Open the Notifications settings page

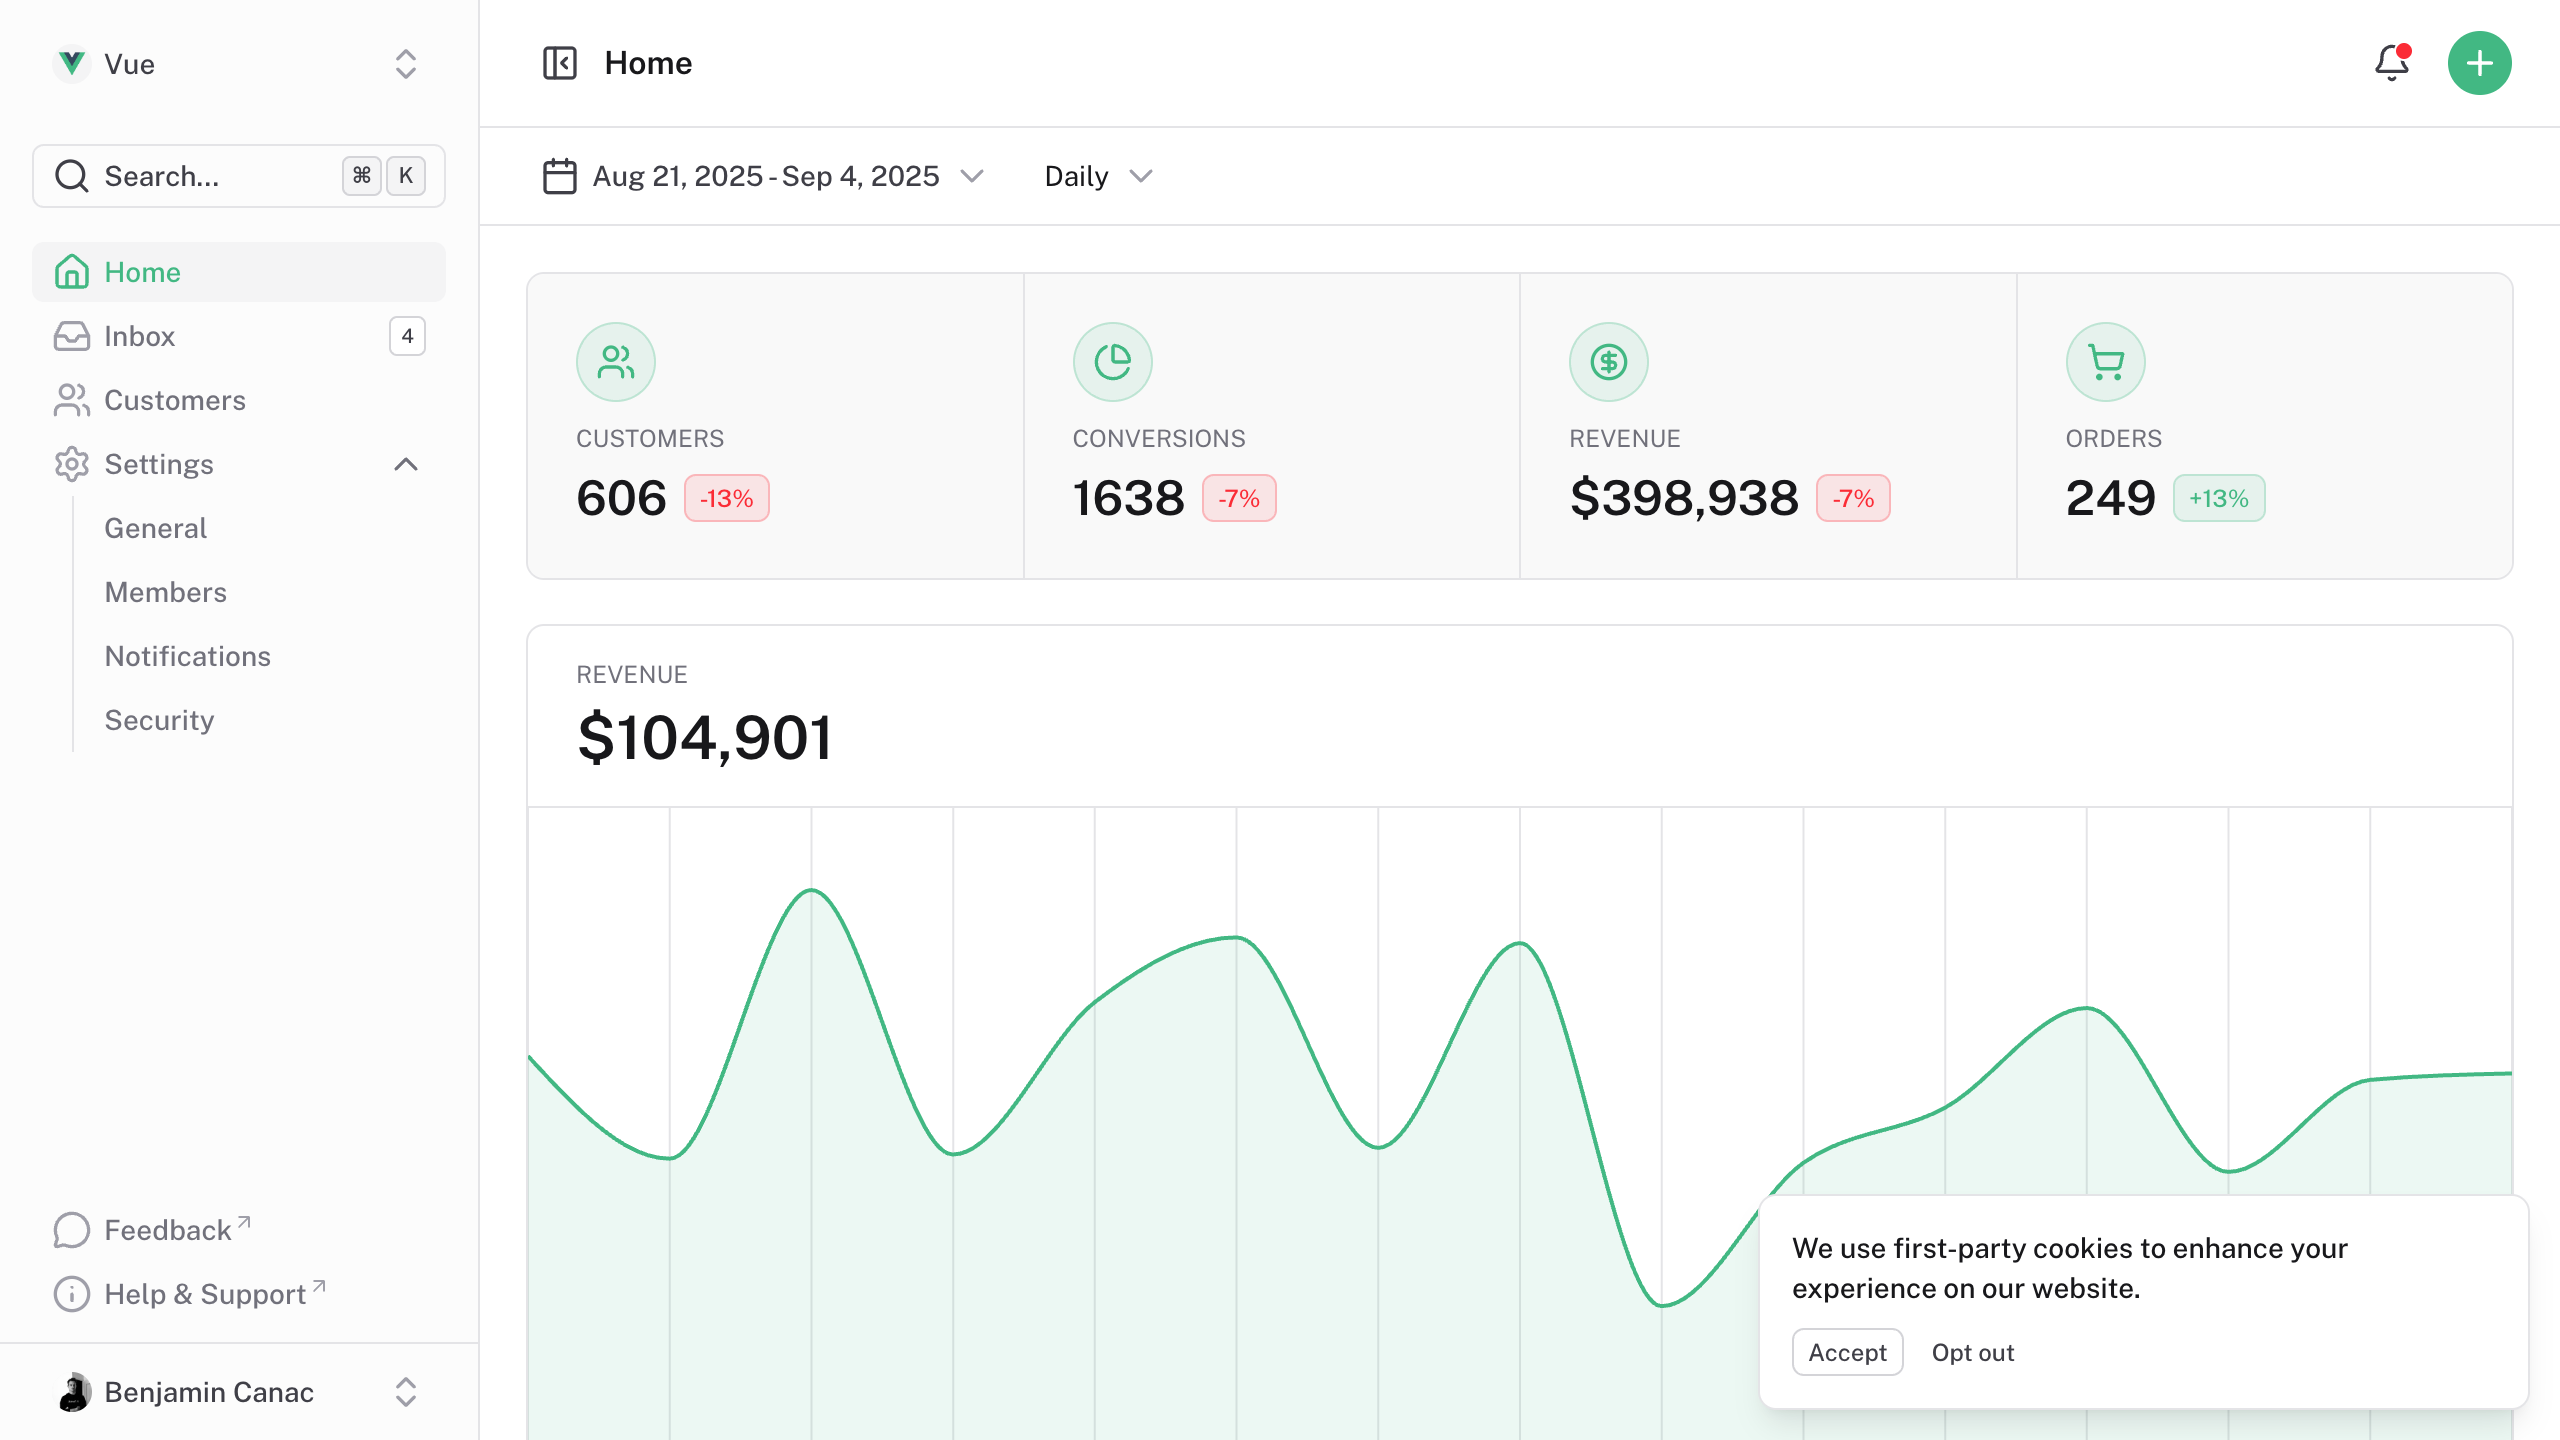pos(187,656)
